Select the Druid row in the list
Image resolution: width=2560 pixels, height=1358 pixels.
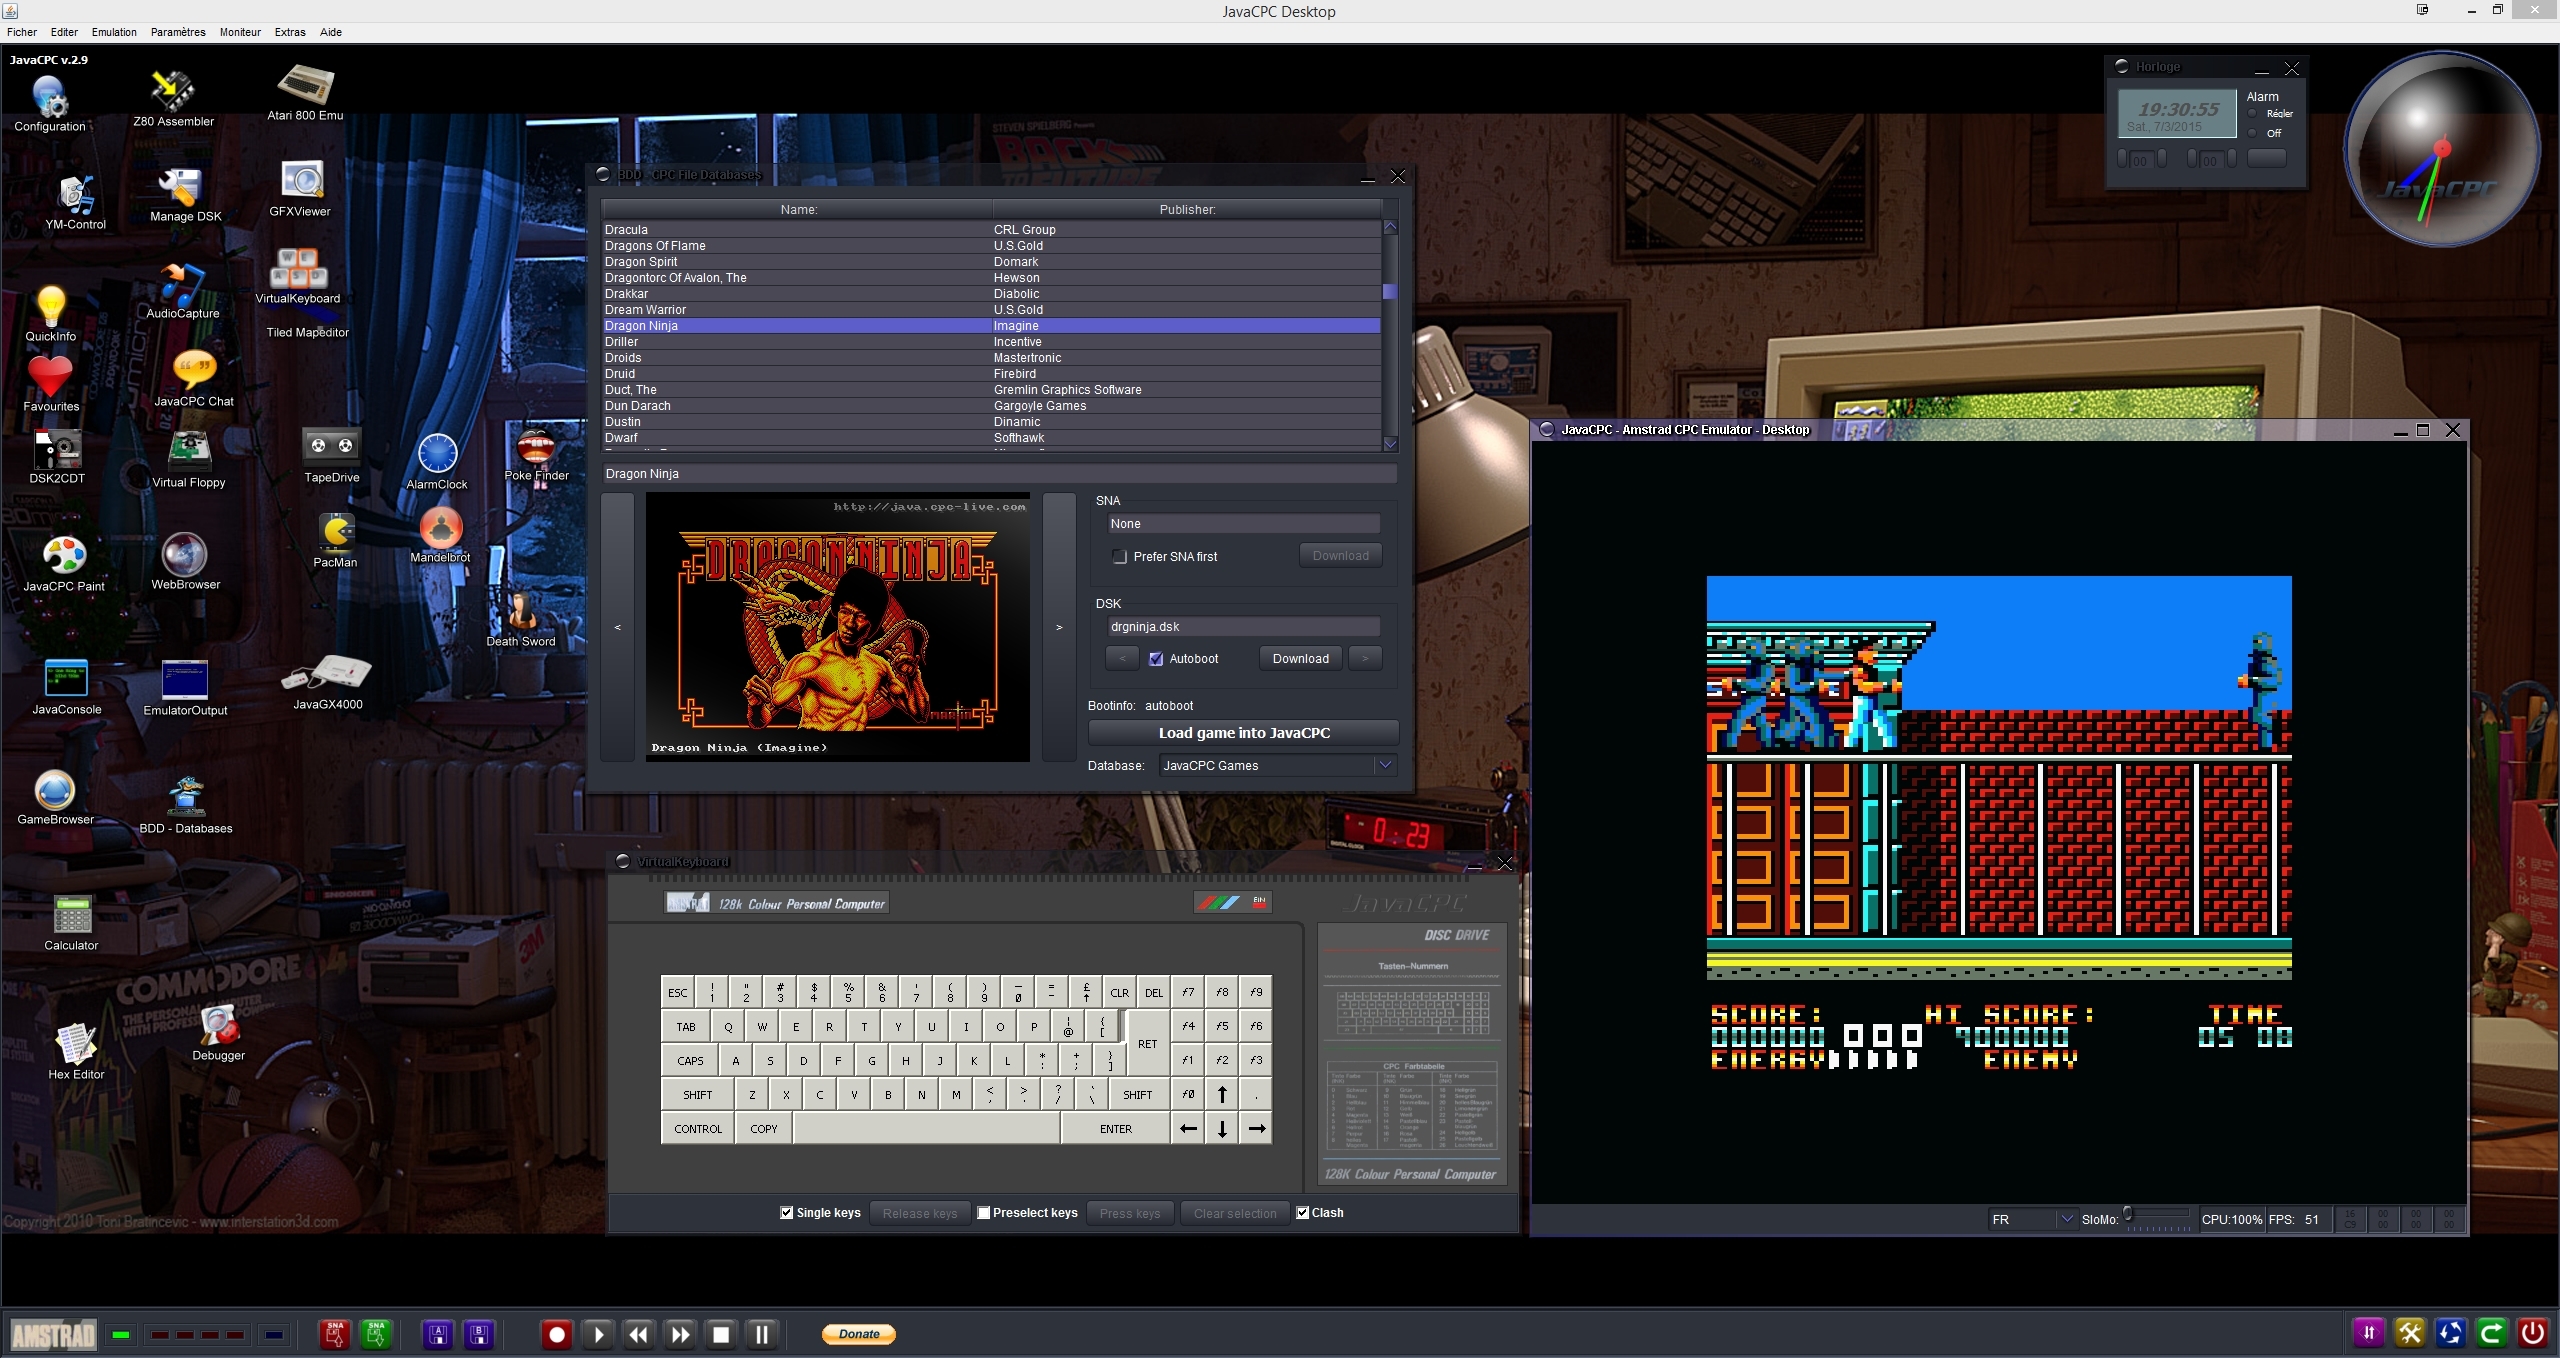click(991, 374)
